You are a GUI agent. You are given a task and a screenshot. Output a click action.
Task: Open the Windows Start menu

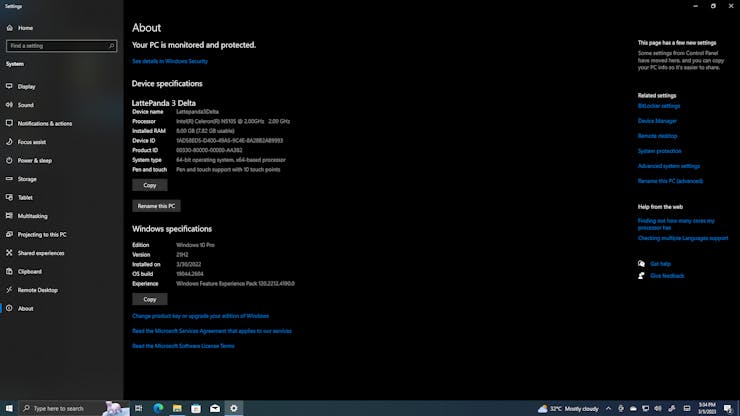9,408
